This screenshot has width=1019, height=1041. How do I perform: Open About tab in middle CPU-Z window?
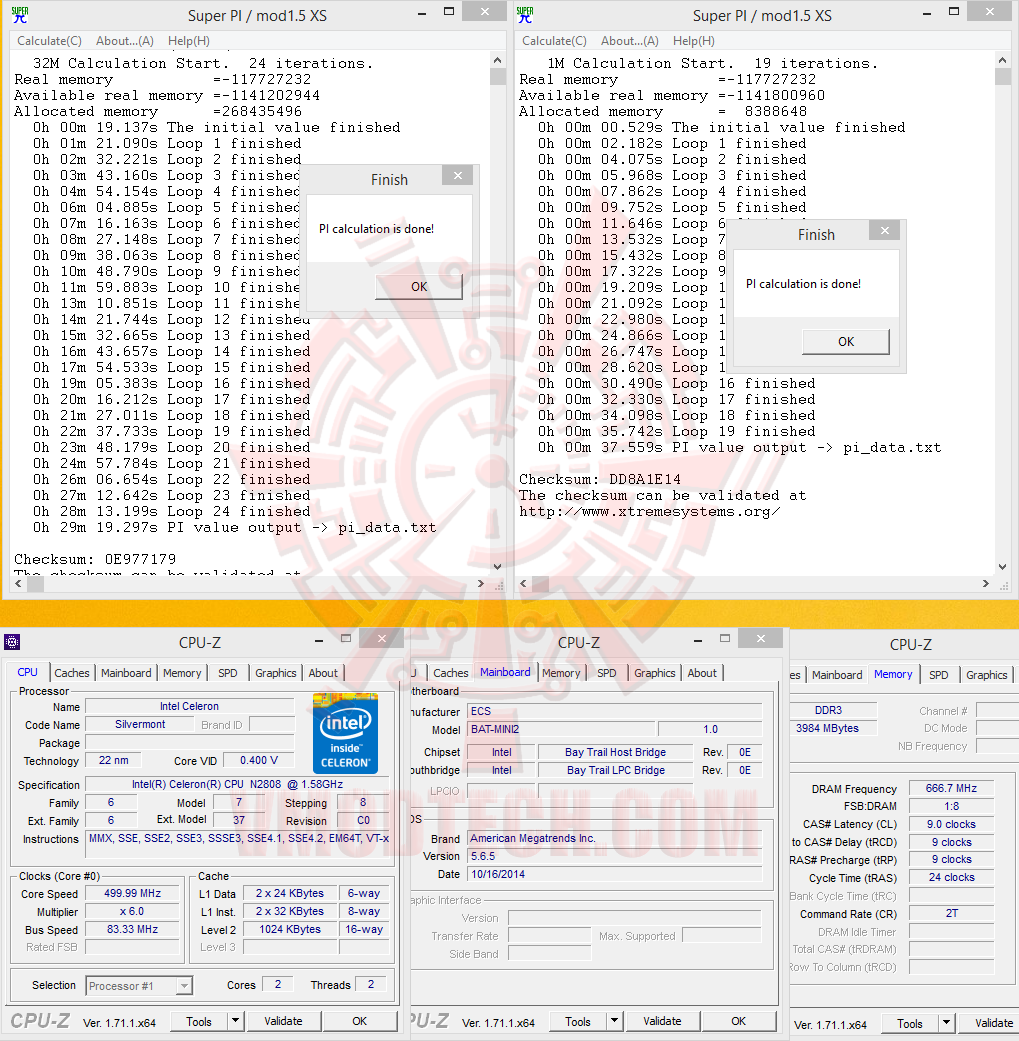pyautogui.click(x=702, y=673)
